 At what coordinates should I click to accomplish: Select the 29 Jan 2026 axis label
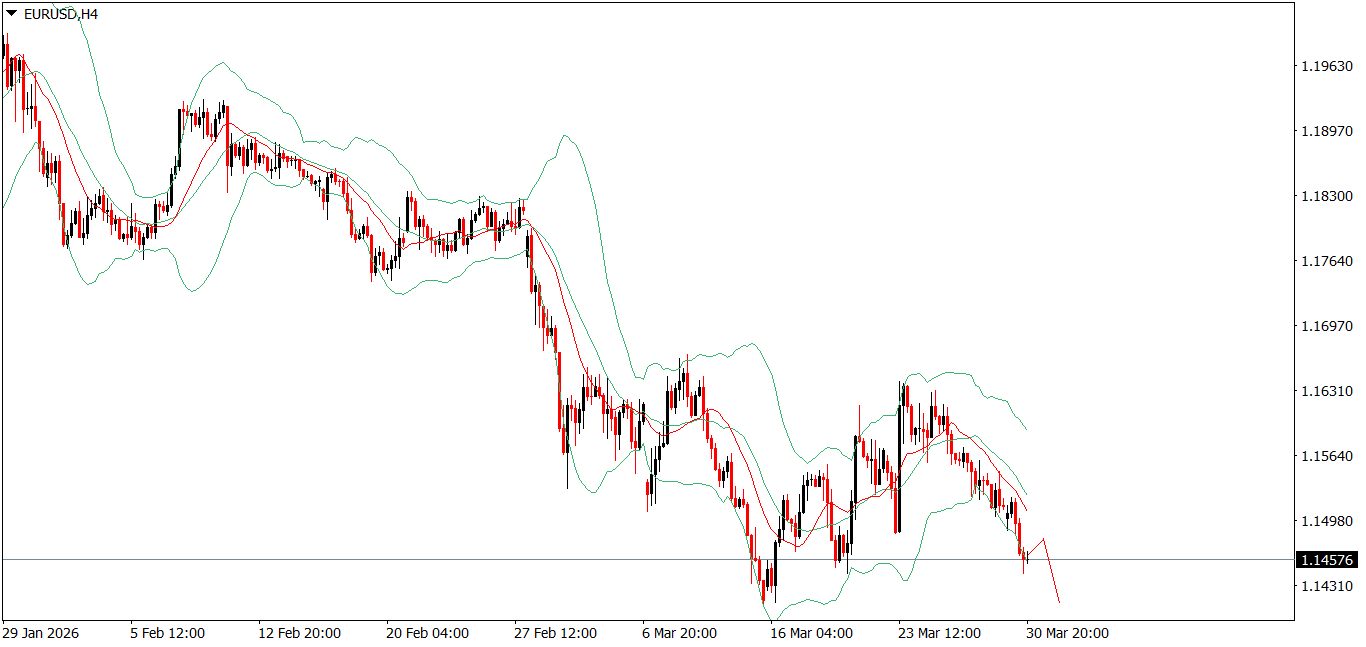[40, 633]
